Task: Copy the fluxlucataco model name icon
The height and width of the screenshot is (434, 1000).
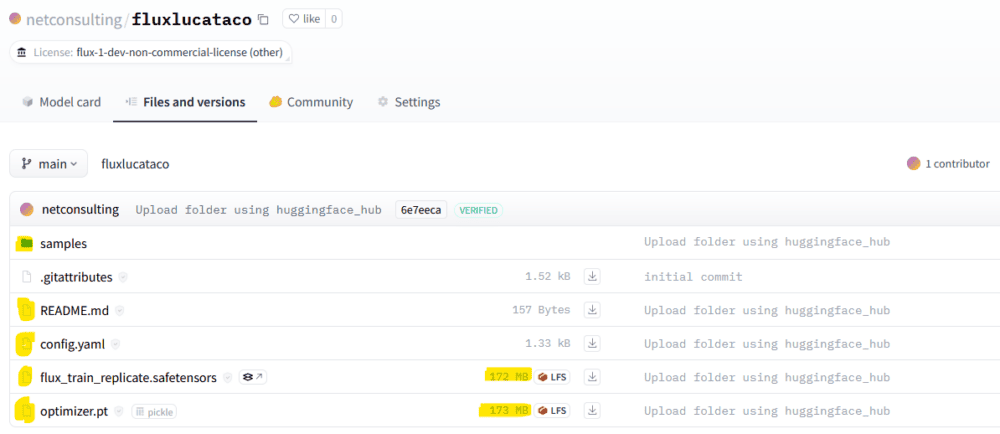Action: (263, 20)
